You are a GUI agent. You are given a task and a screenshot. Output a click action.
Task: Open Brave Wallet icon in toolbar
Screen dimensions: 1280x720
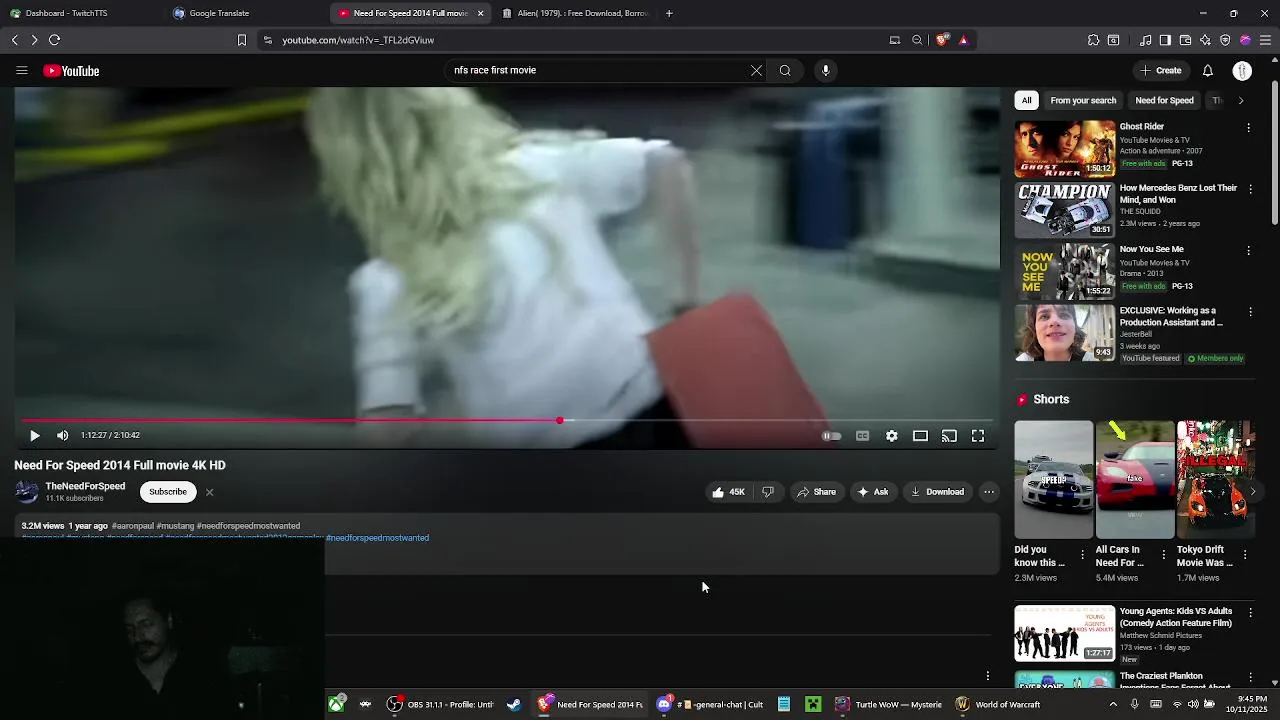point(1185,40)
